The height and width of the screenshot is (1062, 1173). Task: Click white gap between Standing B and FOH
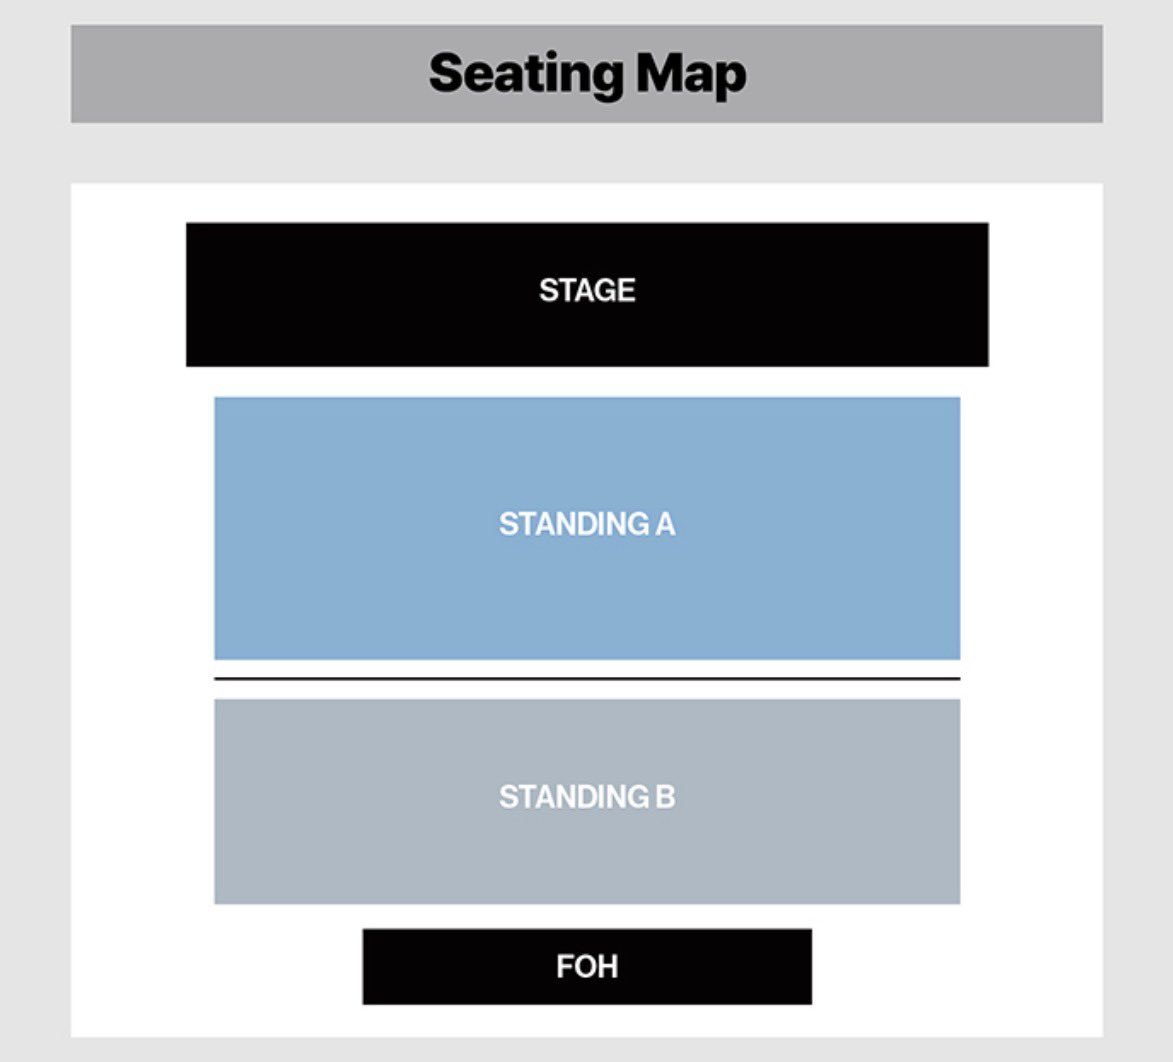point(587,916)
